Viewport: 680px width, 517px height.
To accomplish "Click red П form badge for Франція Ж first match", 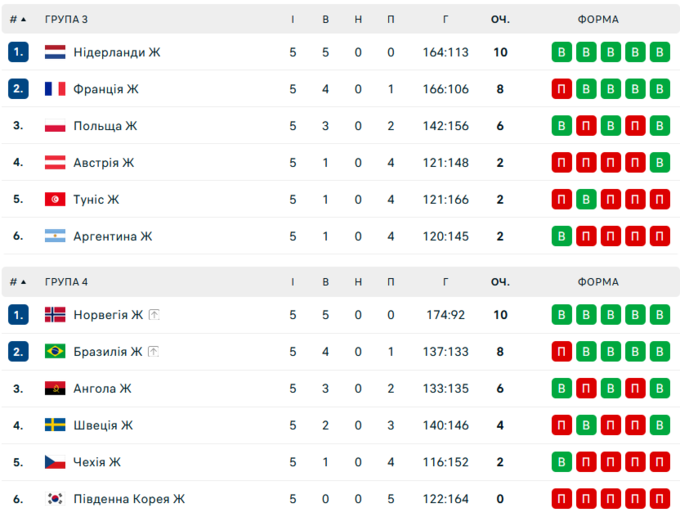I will click(x=562, y=89).
